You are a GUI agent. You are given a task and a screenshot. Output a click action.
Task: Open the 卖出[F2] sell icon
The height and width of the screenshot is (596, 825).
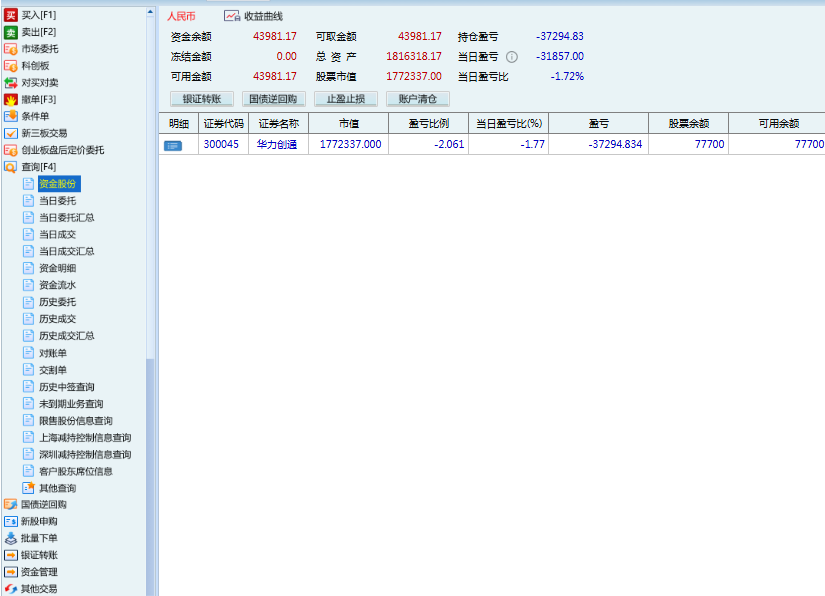[11, 32]
